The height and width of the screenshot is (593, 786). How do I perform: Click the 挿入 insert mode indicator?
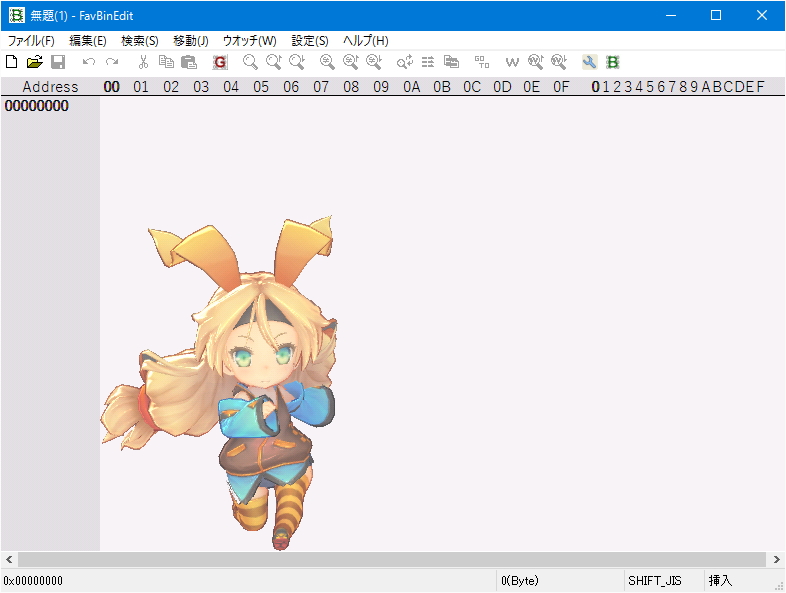tap(720, 581)
